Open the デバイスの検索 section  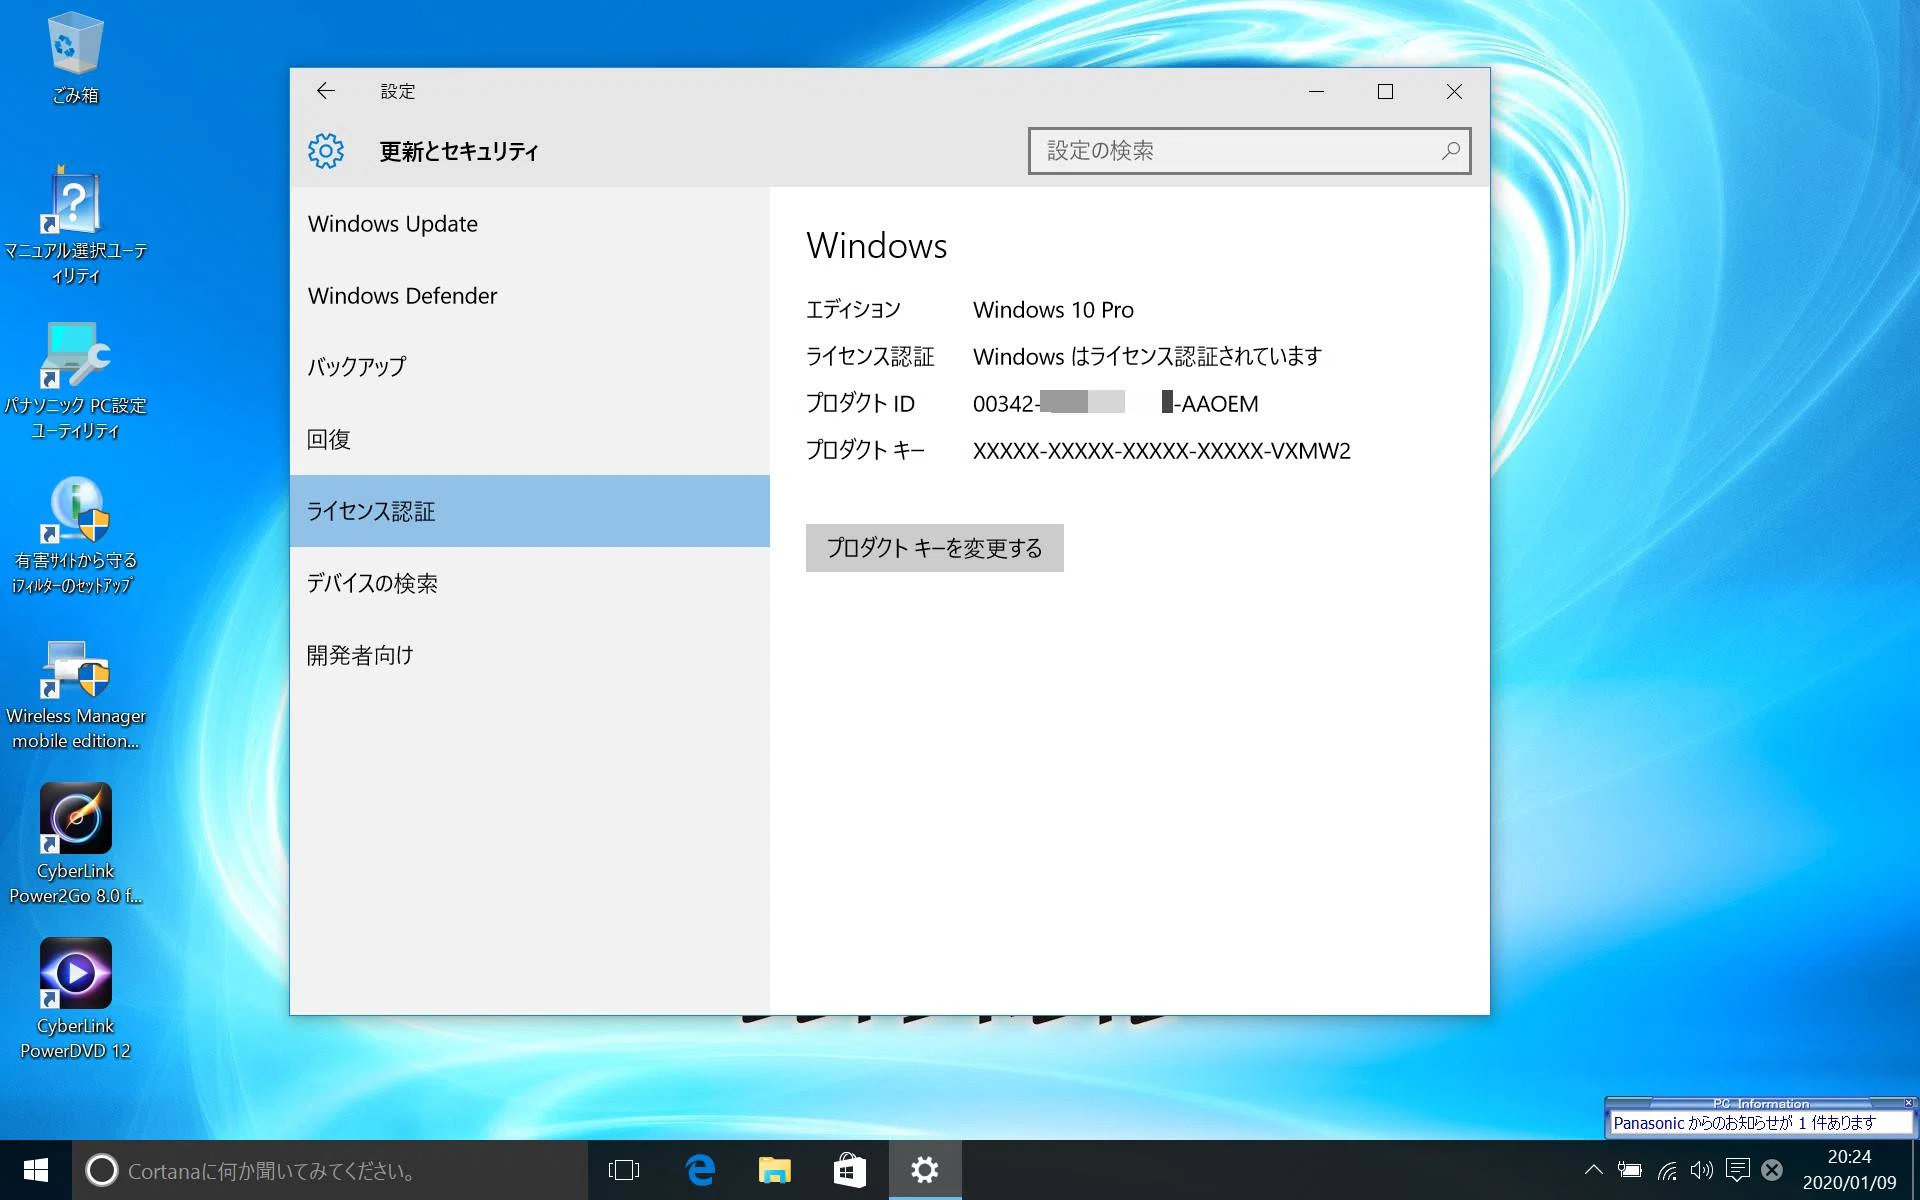coord(530,583)
